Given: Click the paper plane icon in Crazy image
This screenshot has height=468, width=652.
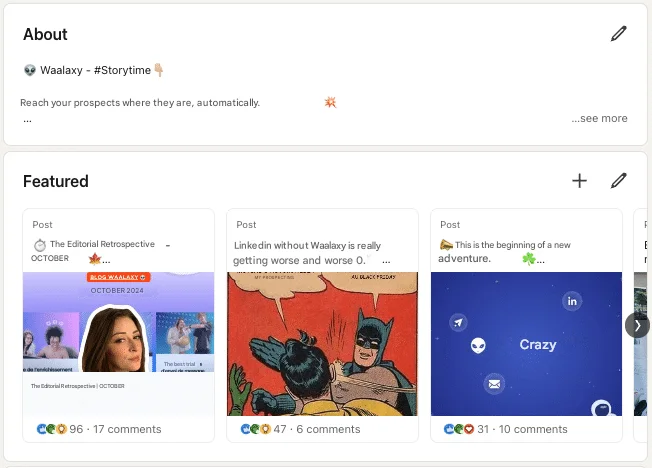Looking at the screenshot, I should coord(458,322).
